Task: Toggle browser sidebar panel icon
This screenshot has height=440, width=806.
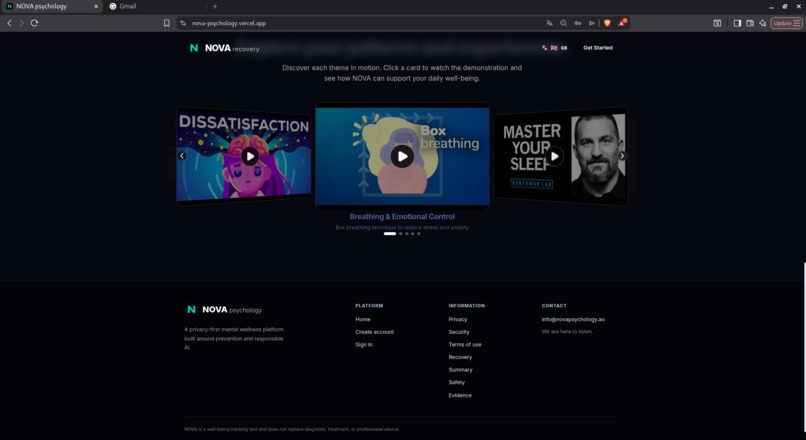Action: (737, 23)
